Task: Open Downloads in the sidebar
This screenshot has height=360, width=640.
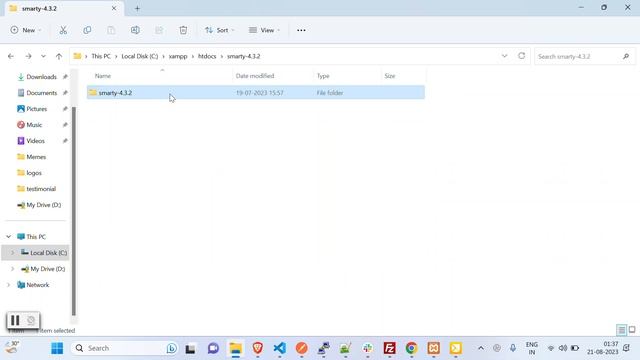Action: tap(41, 77)
